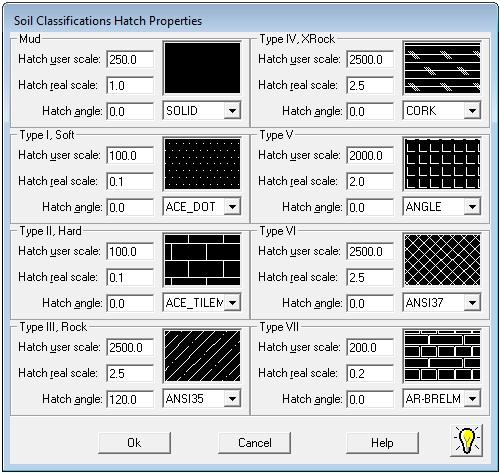The width and height of the screenshot is (500, 473).
Task: Expand the ACE_DOT pattern dropdown
Action: pos(232,207)
